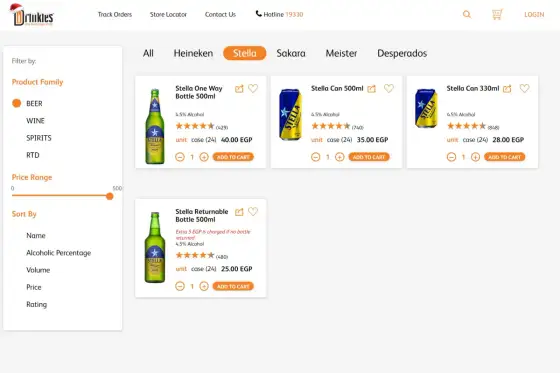Choose unit pricing for Stella Returnable Bottle

tap(181, 269)
